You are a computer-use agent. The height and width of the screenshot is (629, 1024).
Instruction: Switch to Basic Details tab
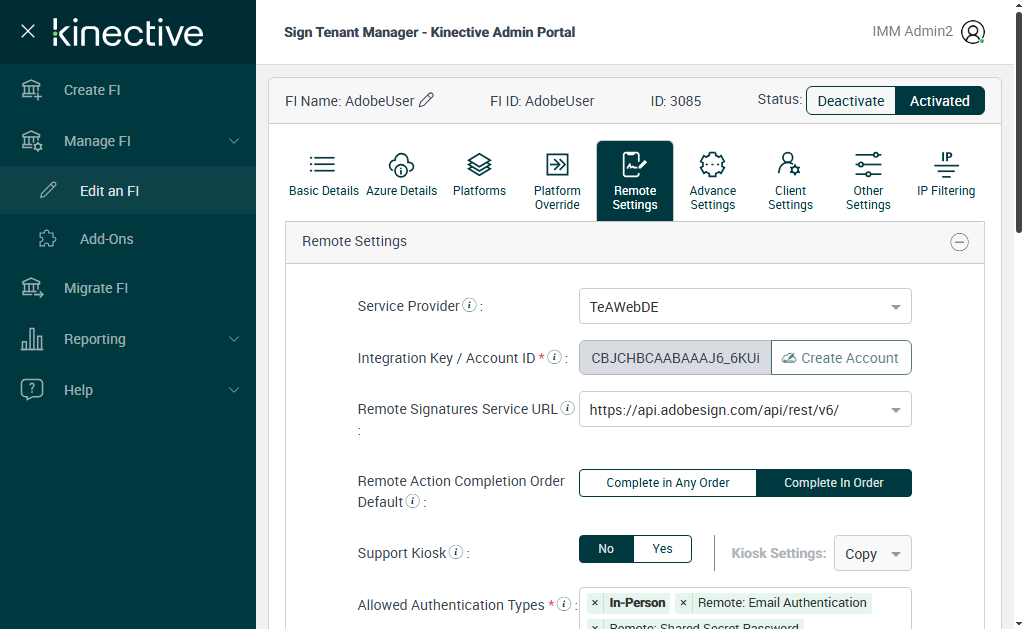tap(323, 181)
